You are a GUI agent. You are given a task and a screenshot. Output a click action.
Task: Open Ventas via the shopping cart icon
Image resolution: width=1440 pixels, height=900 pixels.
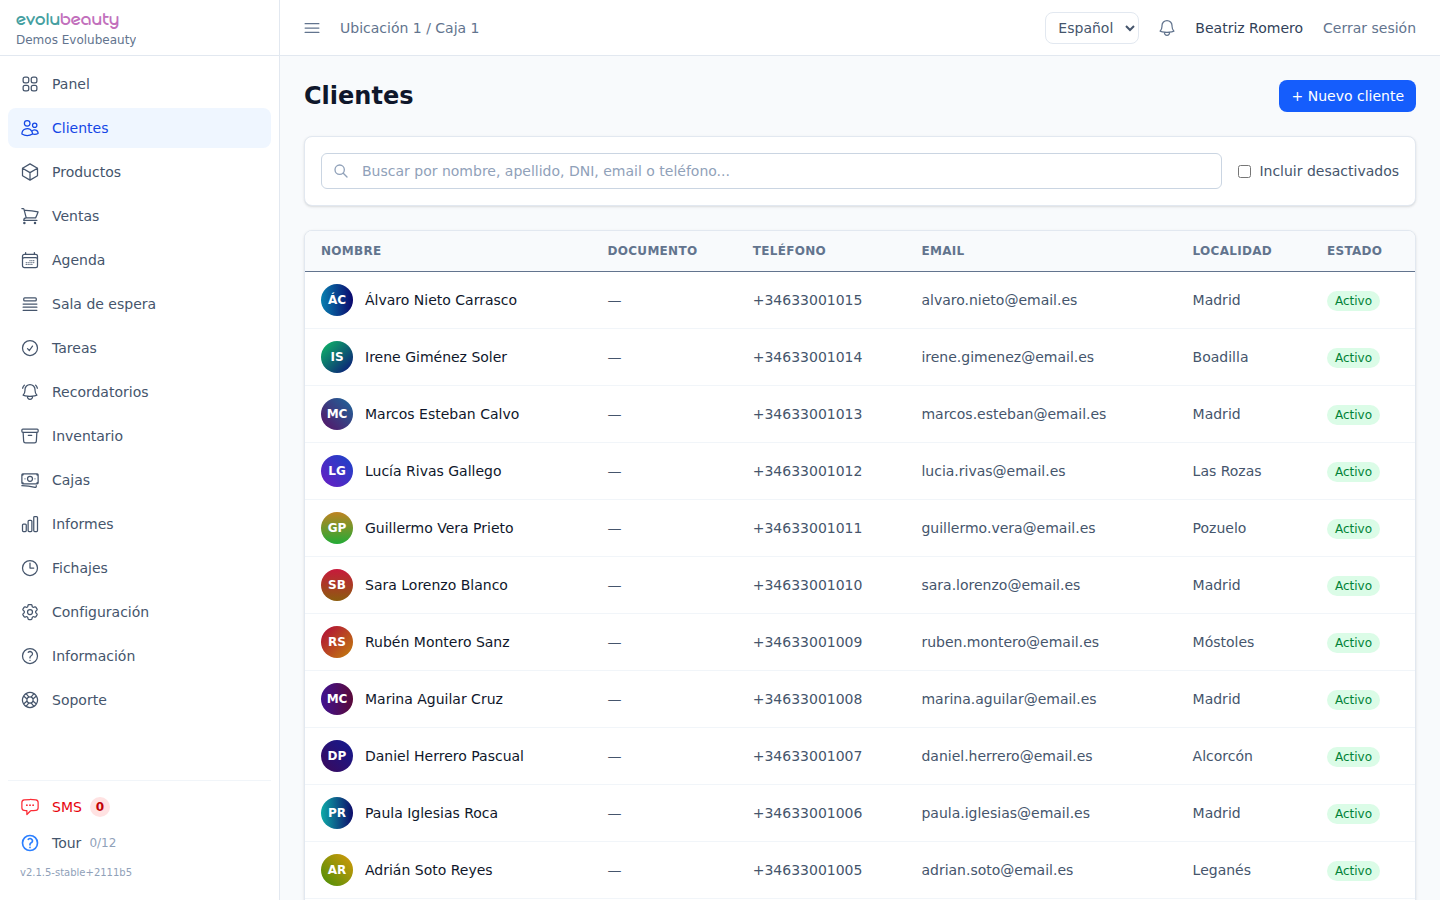click(x=30, y=216)
